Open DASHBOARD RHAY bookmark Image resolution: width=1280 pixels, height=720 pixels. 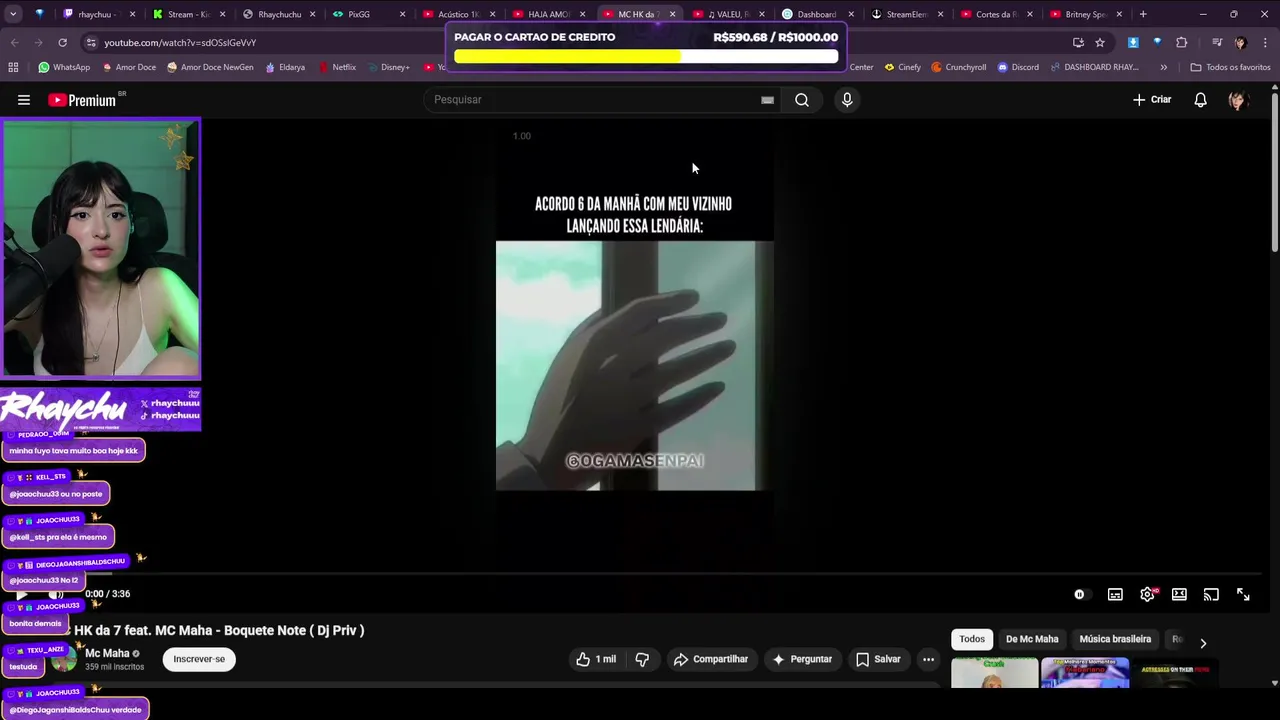[1094, 67]
